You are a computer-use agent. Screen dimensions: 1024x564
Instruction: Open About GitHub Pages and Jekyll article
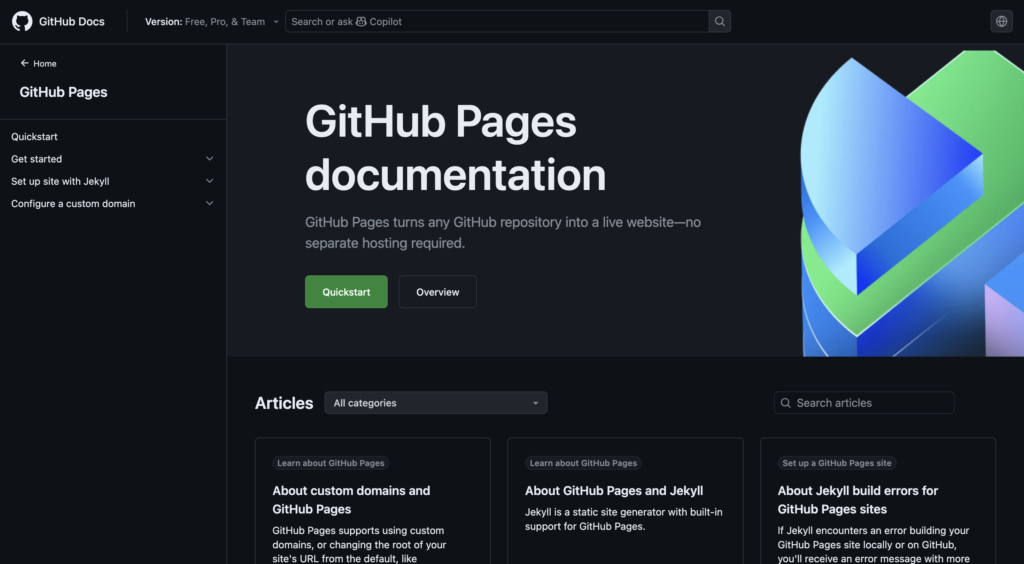coord(614,490)
